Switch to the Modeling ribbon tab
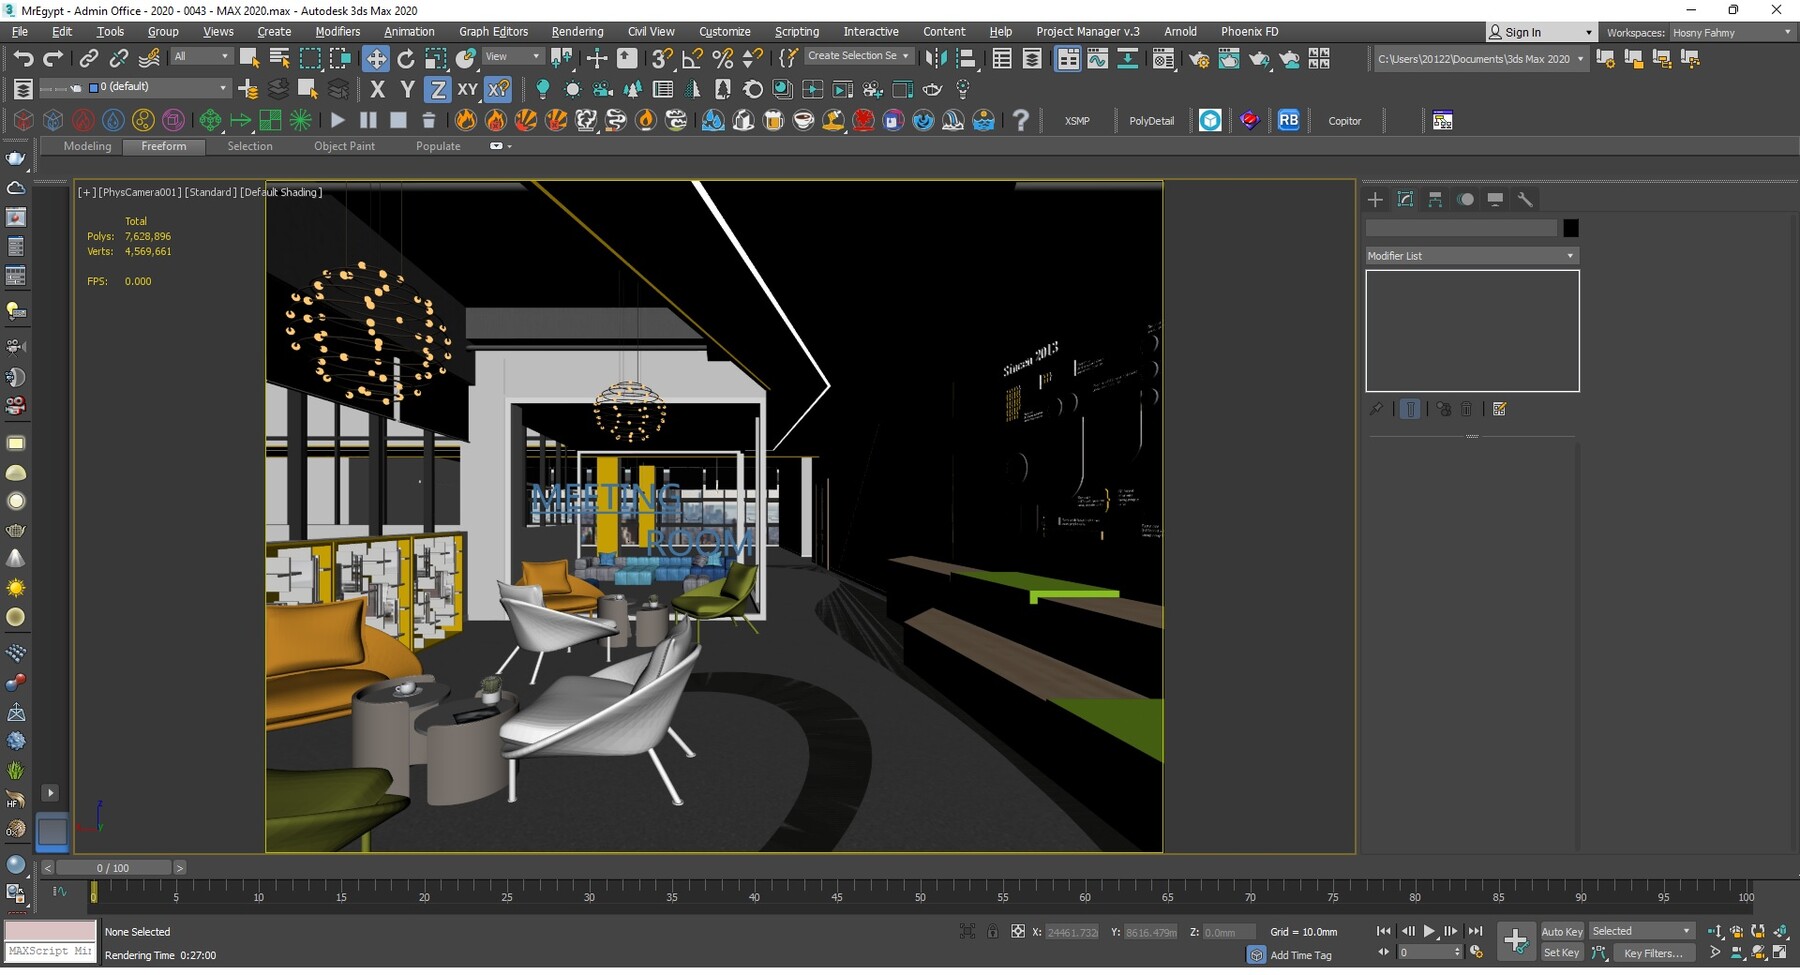The height and width of the screenshot is (975, 1800). pyautogui.click(x=87, y=146)
